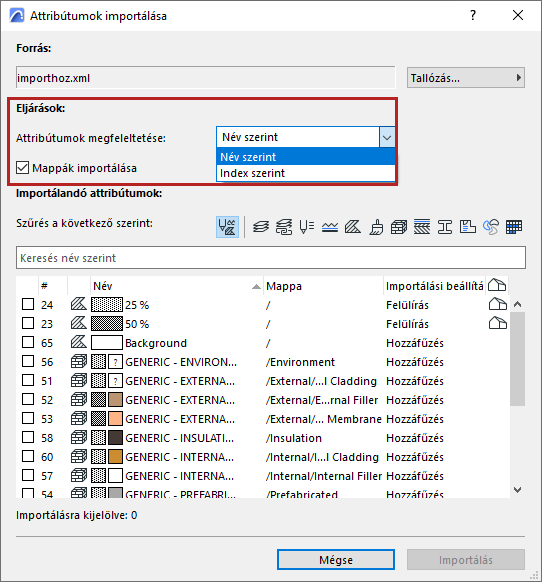Filter by Profiles I-beam icon
The image size is (542, 582).
[445, 227]
